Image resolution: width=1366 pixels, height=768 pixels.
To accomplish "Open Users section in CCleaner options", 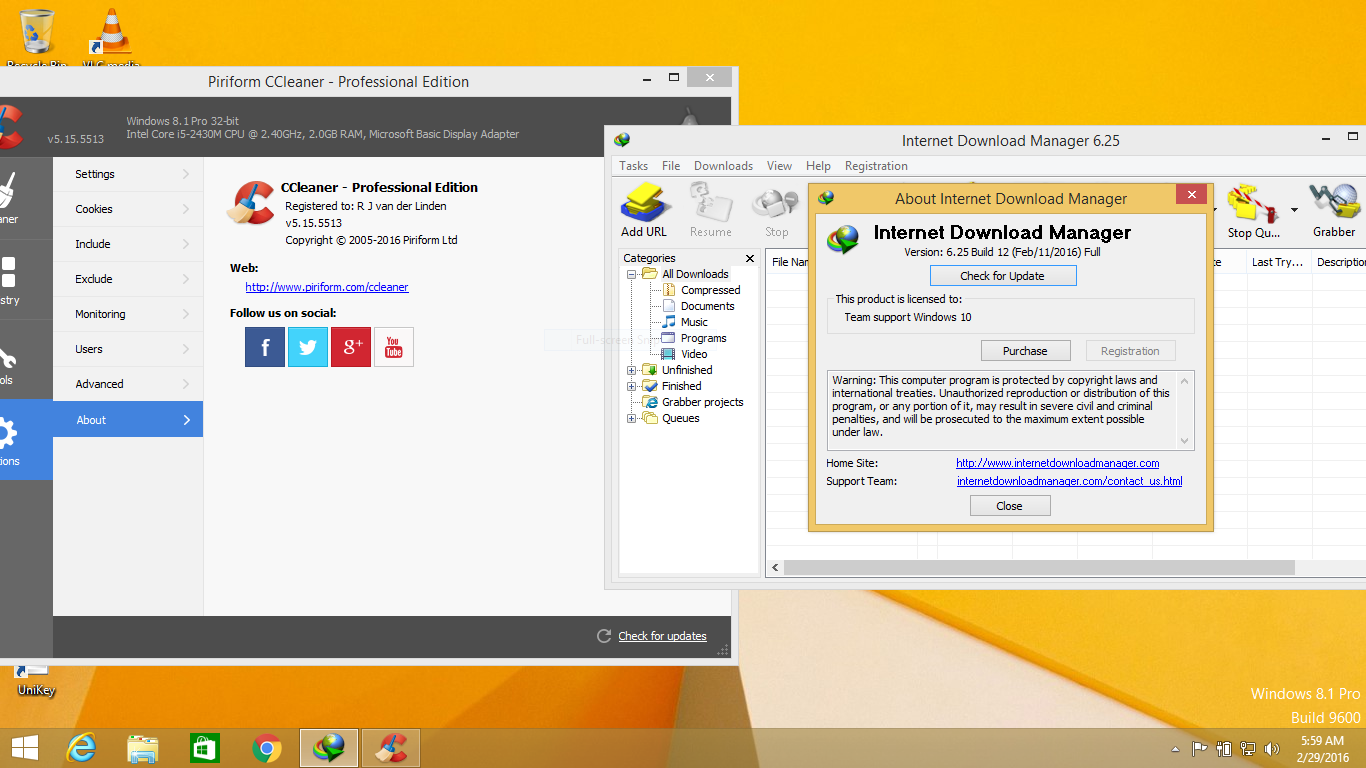I will point(128,349).
